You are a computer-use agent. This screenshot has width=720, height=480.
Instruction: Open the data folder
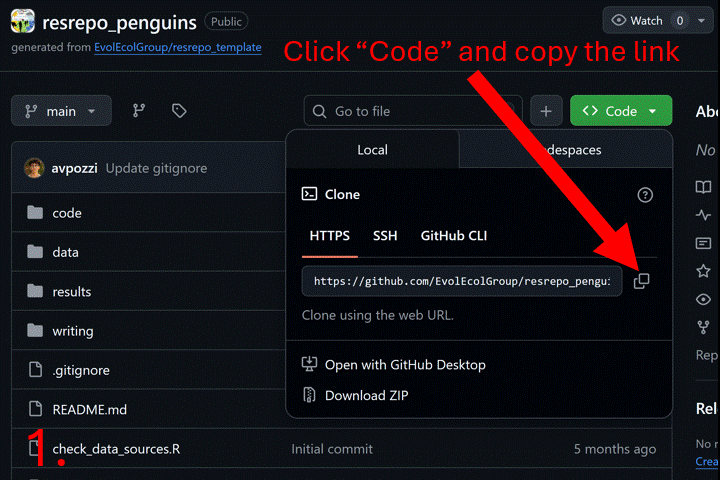coord(66,252)
